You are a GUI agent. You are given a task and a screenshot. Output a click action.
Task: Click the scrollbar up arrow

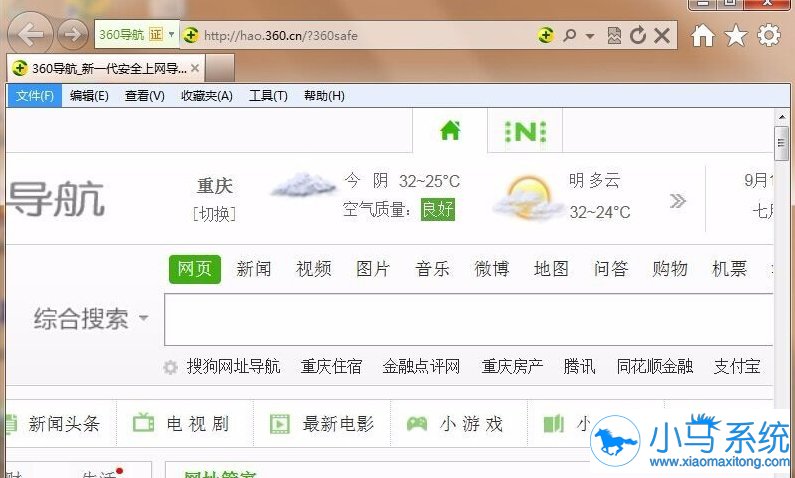(781, 117)
